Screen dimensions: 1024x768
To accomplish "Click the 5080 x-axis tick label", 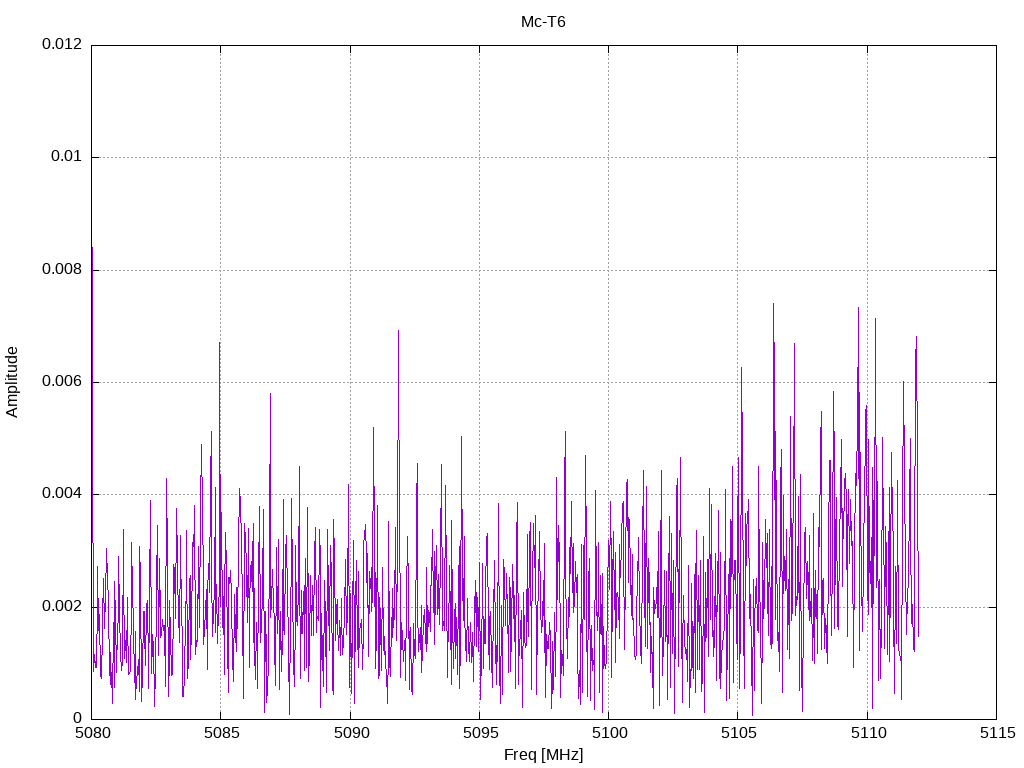I will click(92, 733).
